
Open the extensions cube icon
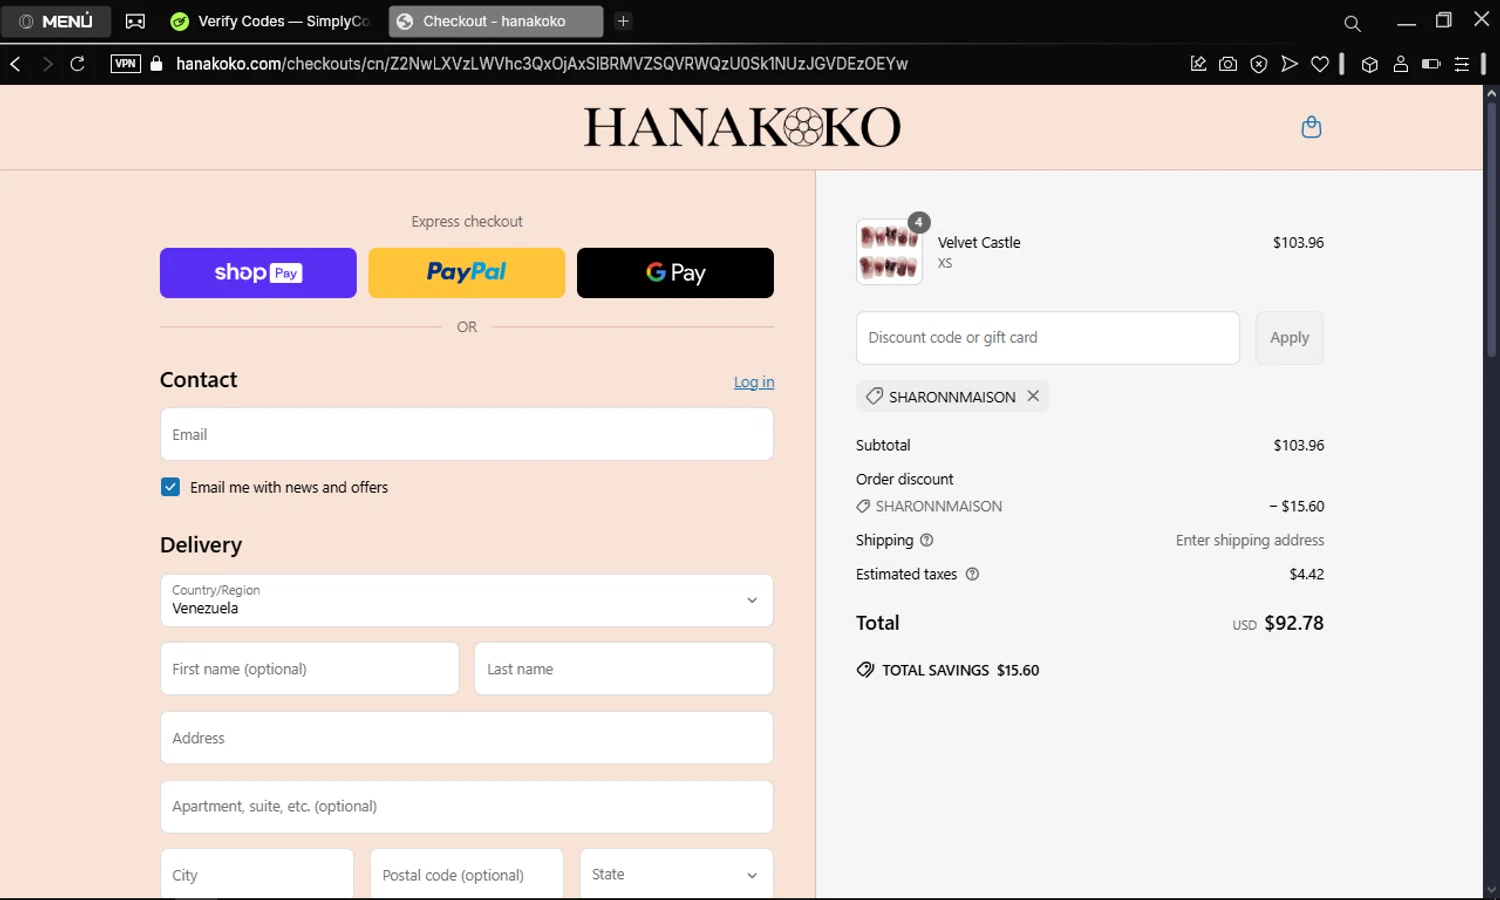pos(1370,64)
